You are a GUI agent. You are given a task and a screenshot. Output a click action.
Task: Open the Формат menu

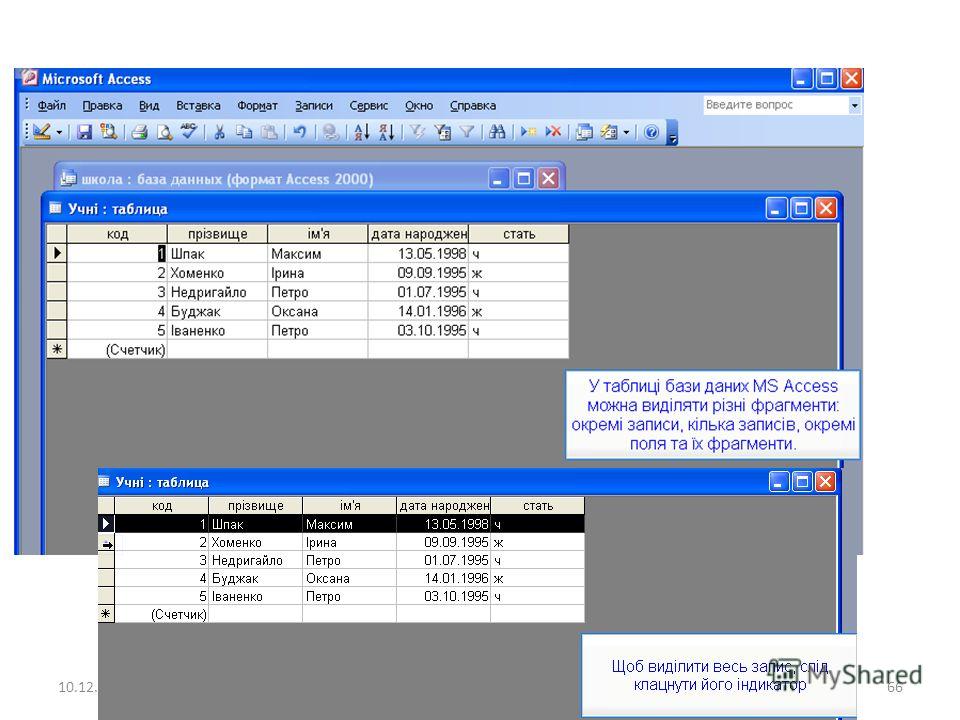pyautogui.click(x=257, y=105)
